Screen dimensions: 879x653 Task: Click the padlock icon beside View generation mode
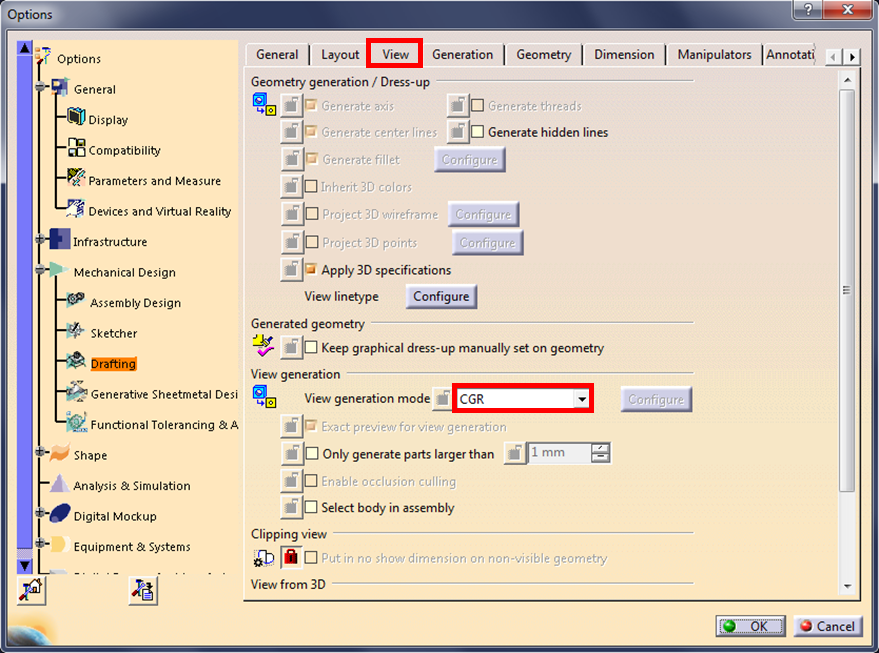click(x=441, y=398)
